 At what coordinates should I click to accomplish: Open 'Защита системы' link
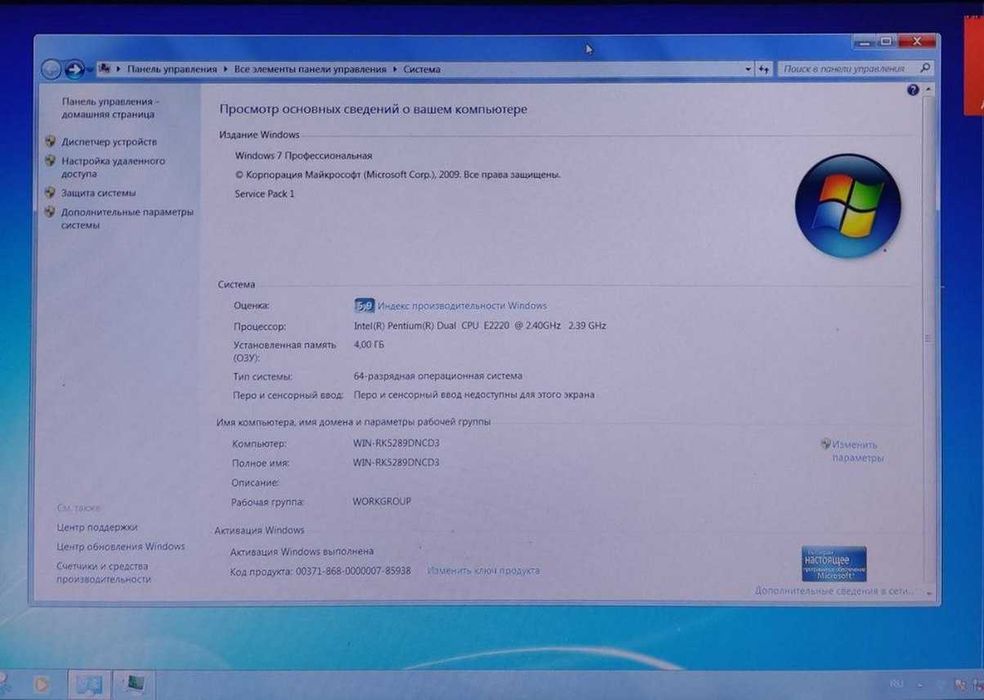pos(98,193)
